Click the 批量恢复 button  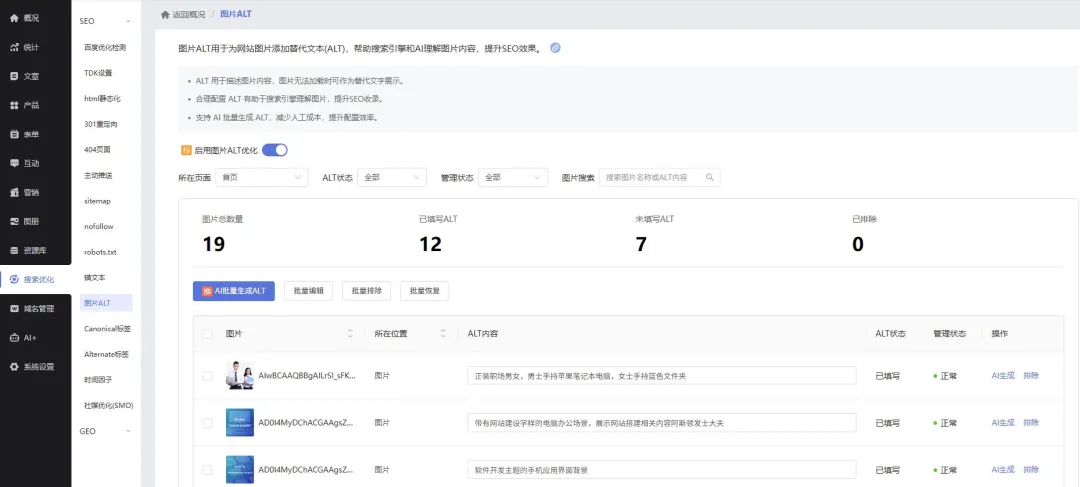coord(424,291)
